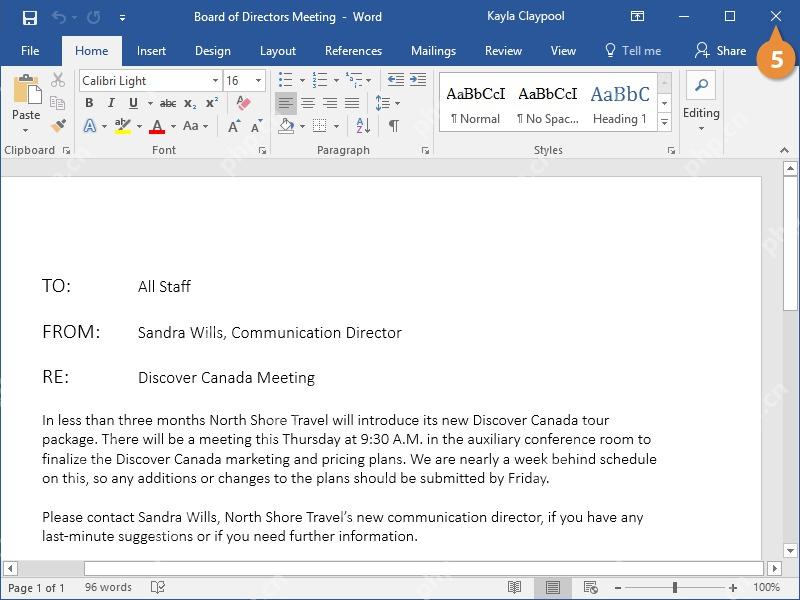Switch to Read Mode view
The width and height of the screenshot is (800, 600).
tap(514, 587)
